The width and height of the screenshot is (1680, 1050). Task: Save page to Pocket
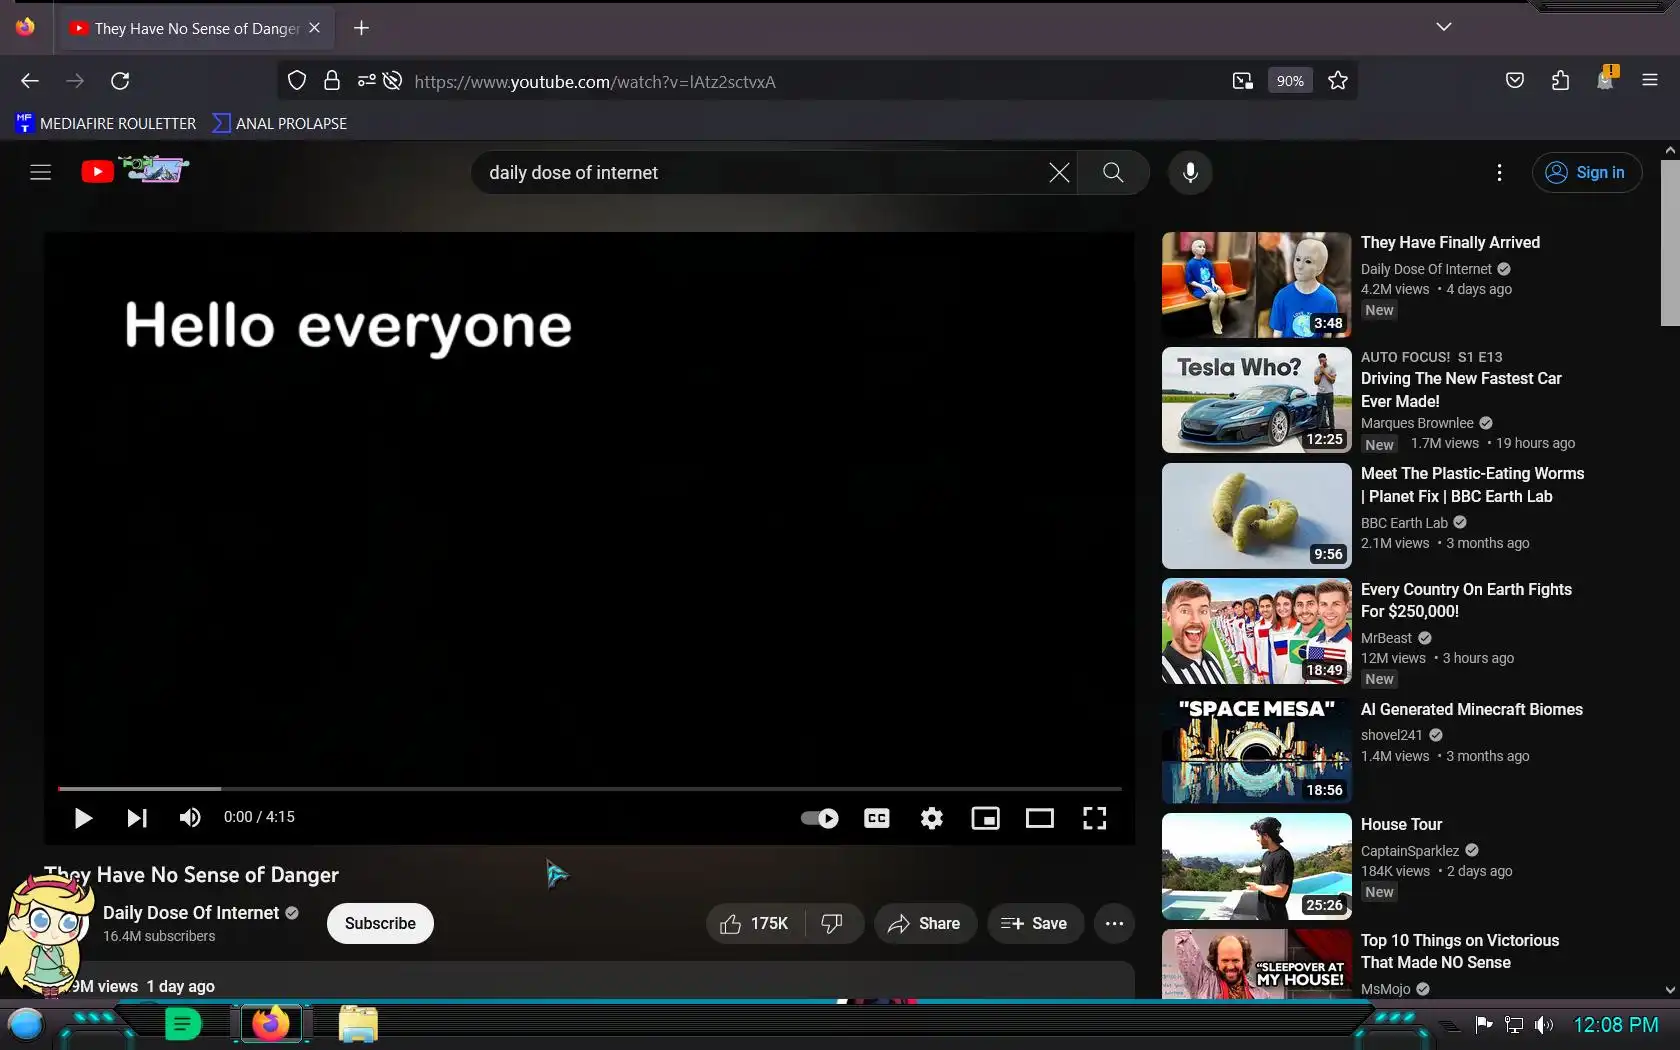(1515, 81)
